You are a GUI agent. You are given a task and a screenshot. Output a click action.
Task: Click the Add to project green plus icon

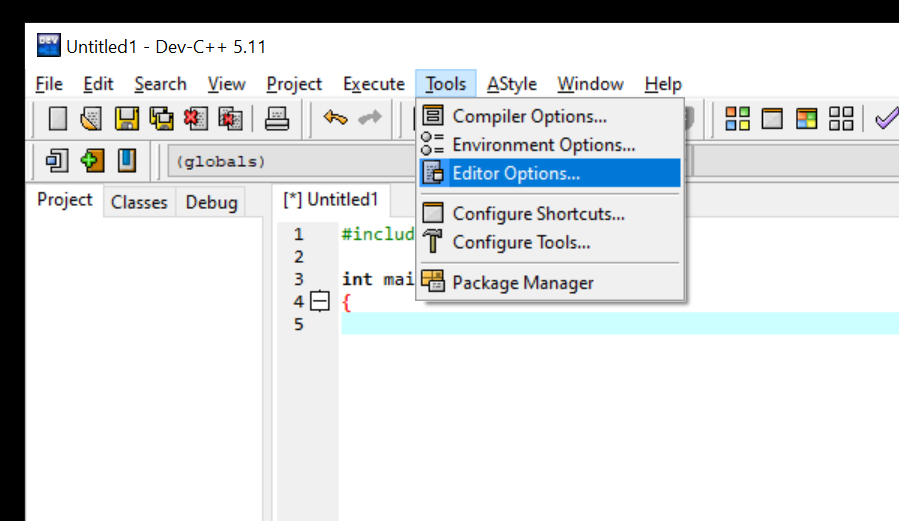click(x=92, y=160)
